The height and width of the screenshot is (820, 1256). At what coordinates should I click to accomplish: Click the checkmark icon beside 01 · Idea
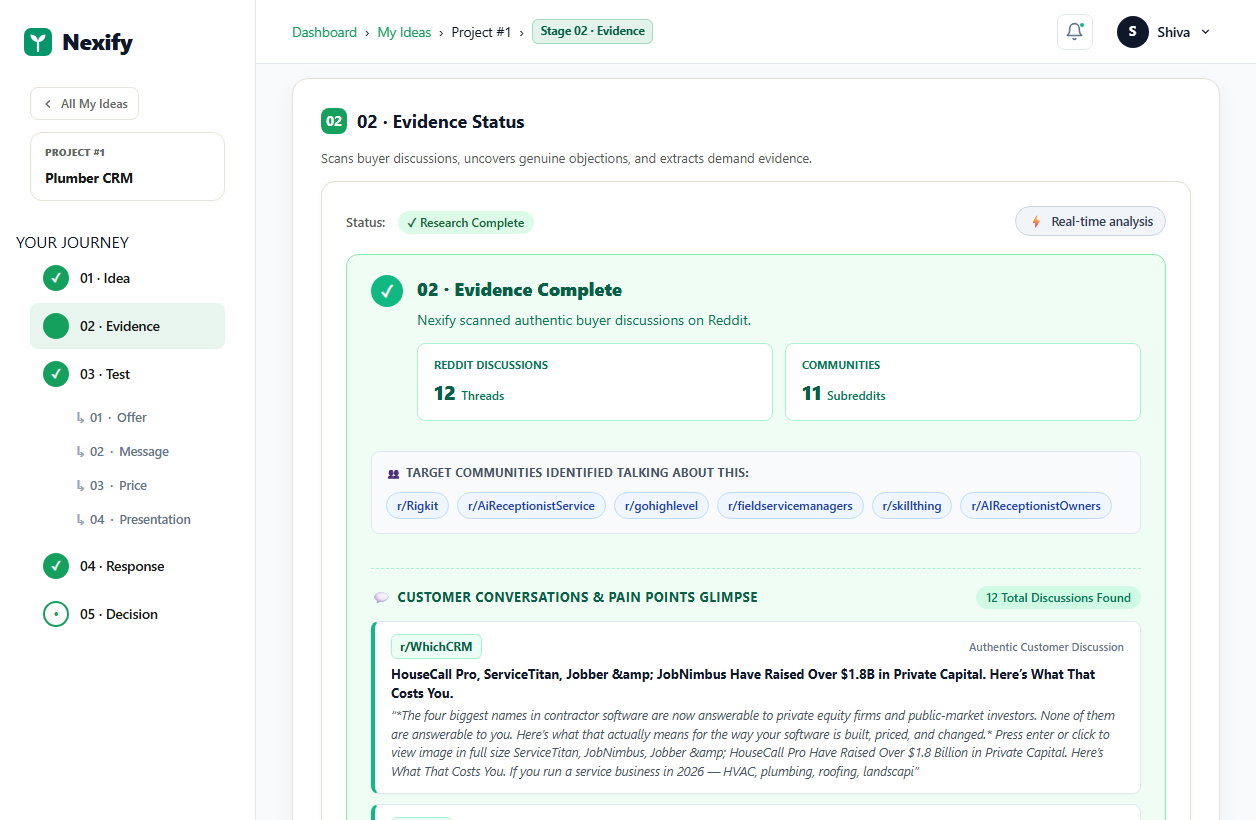(56, 278)
